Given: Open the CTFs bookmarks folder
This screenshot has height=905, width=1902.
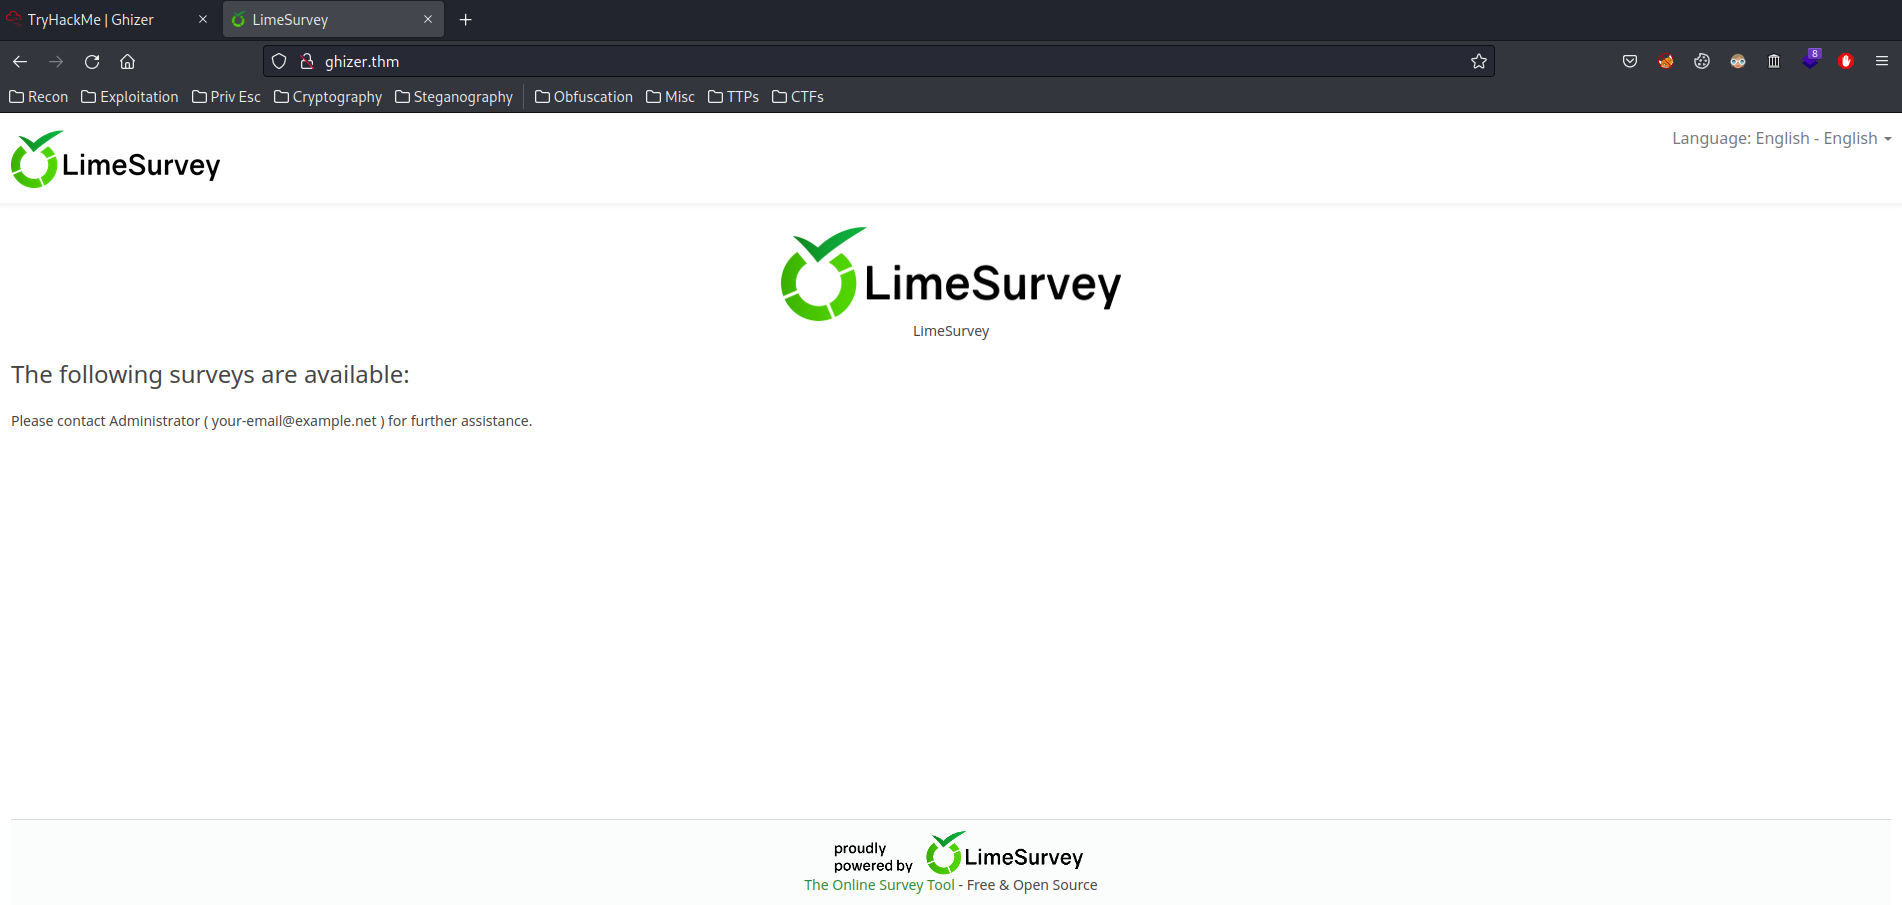Looking at the screenshot, I should pyautogui.click(x=798, y=97).
